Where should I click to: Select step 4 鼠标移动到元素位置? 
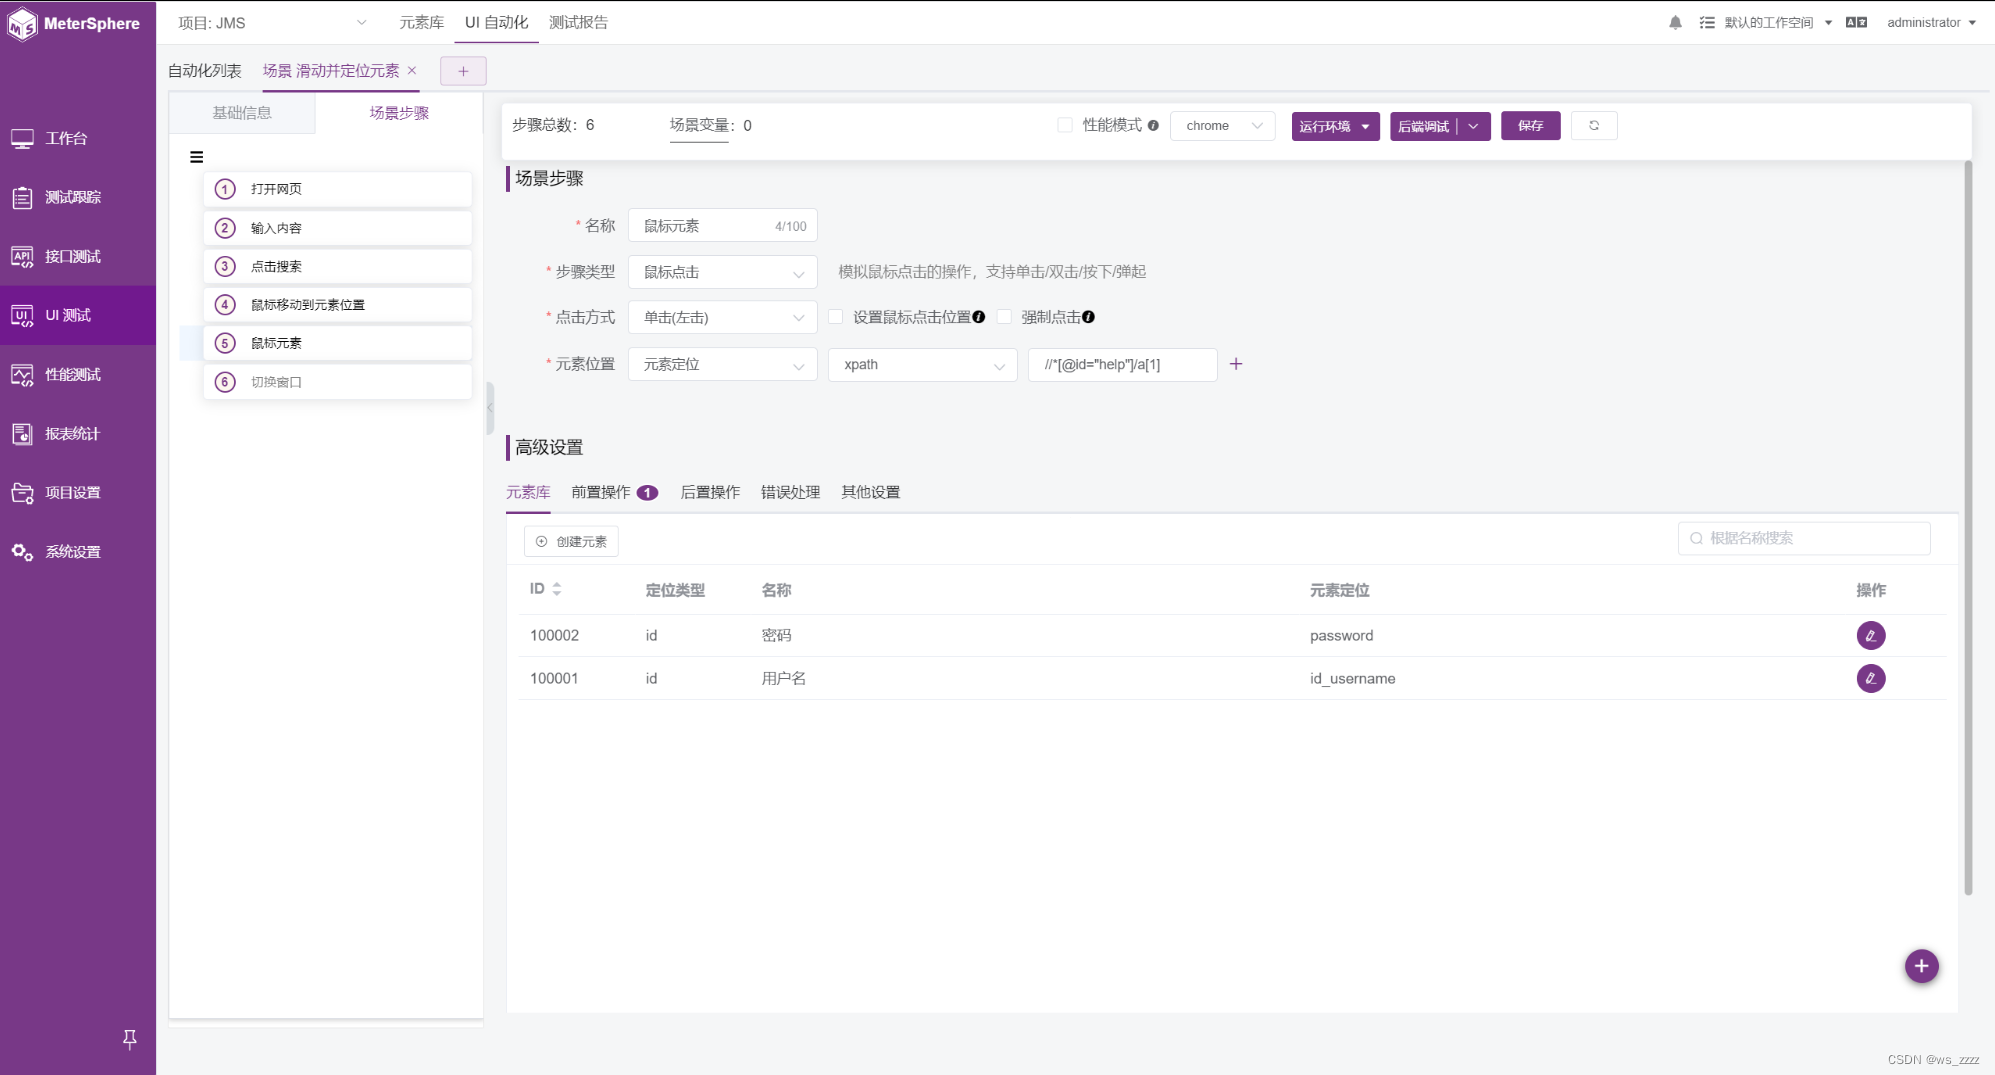(x=337, y=305)
